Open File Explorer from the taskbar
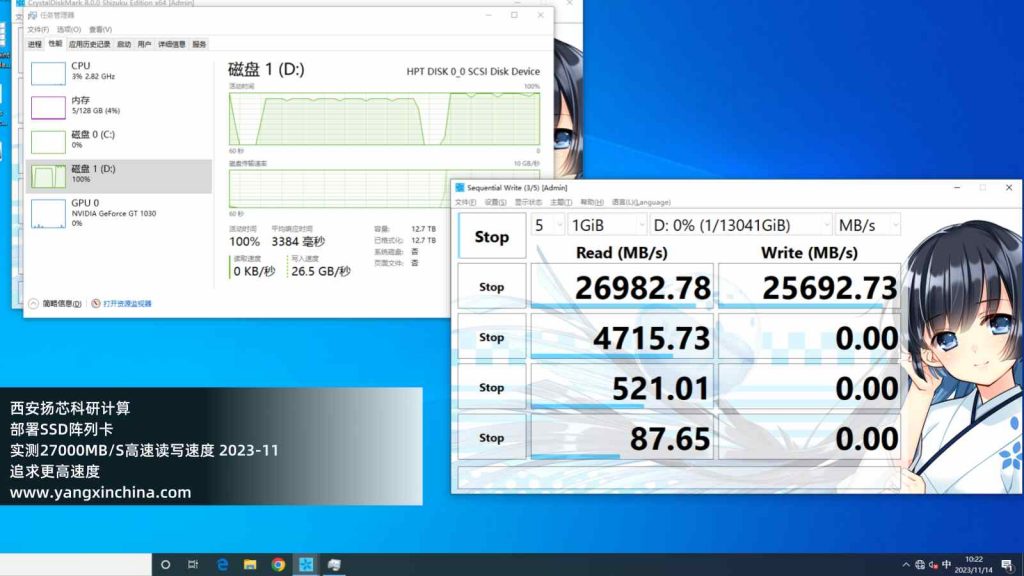 [x=250, y=564]
